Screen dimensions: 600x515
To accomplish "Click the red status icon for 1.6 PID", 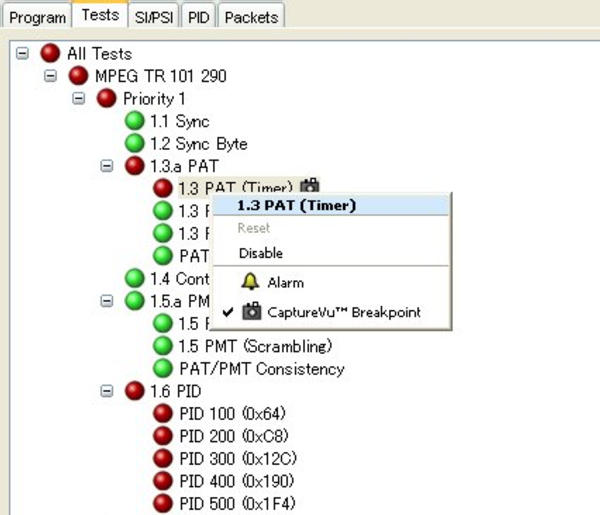I will [135, 391].
